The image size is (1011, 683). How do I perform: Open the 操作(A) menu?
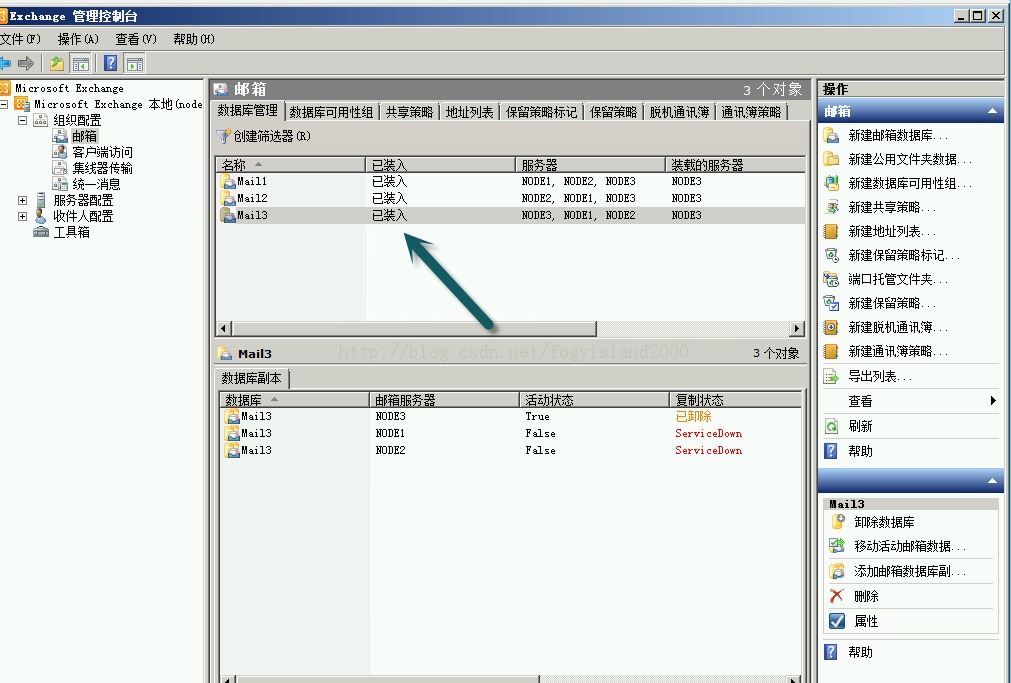coord(78,39)
